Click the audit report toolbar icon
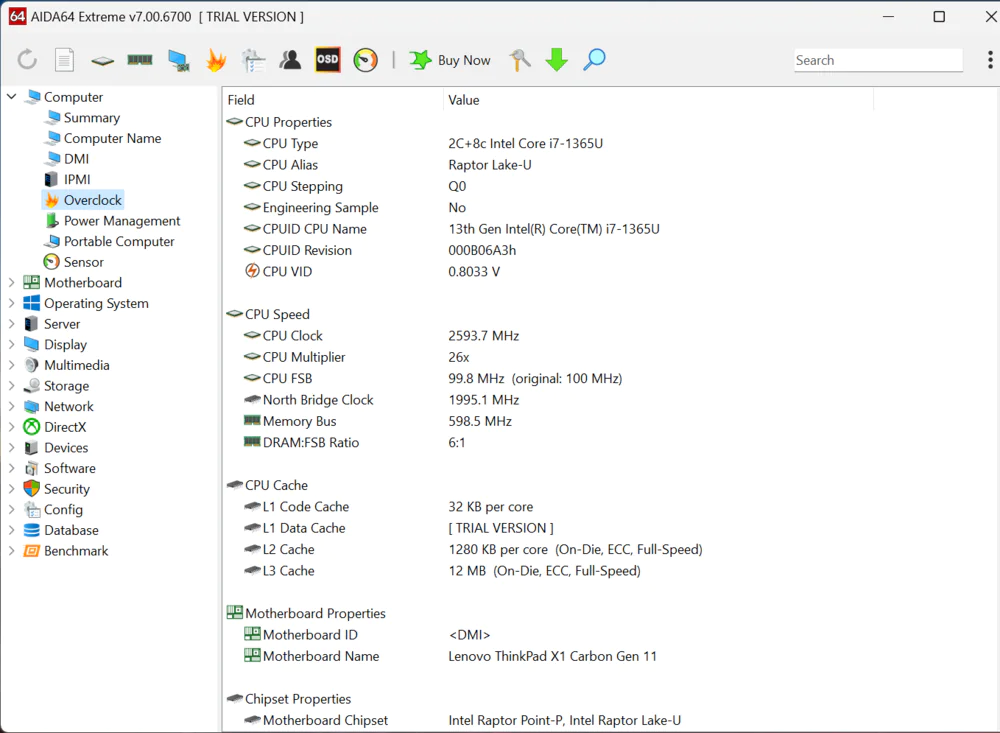1000x733 pixels. coord(253,60)
